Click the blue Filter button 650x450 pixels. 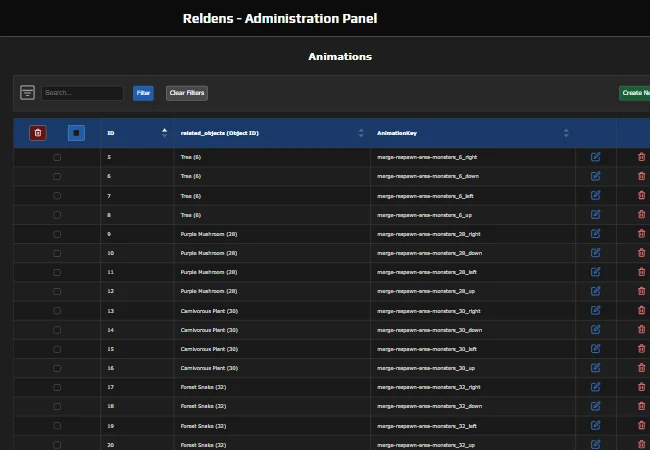143,93
